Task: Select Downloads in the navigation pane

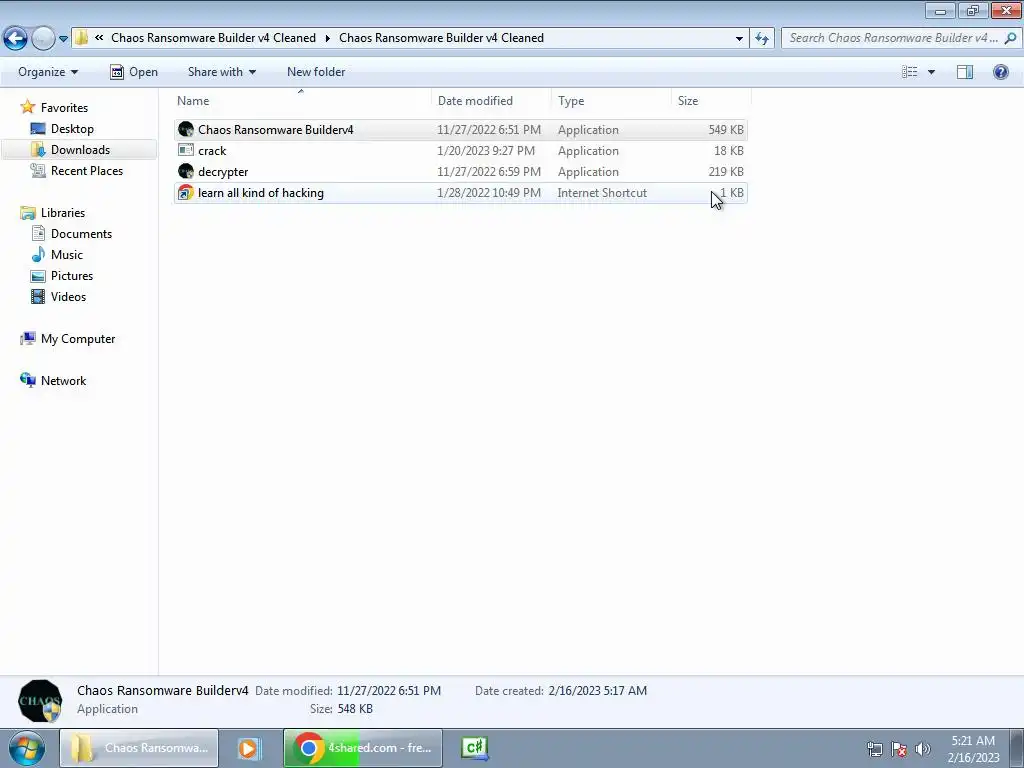Action: [x=80, y=150]
